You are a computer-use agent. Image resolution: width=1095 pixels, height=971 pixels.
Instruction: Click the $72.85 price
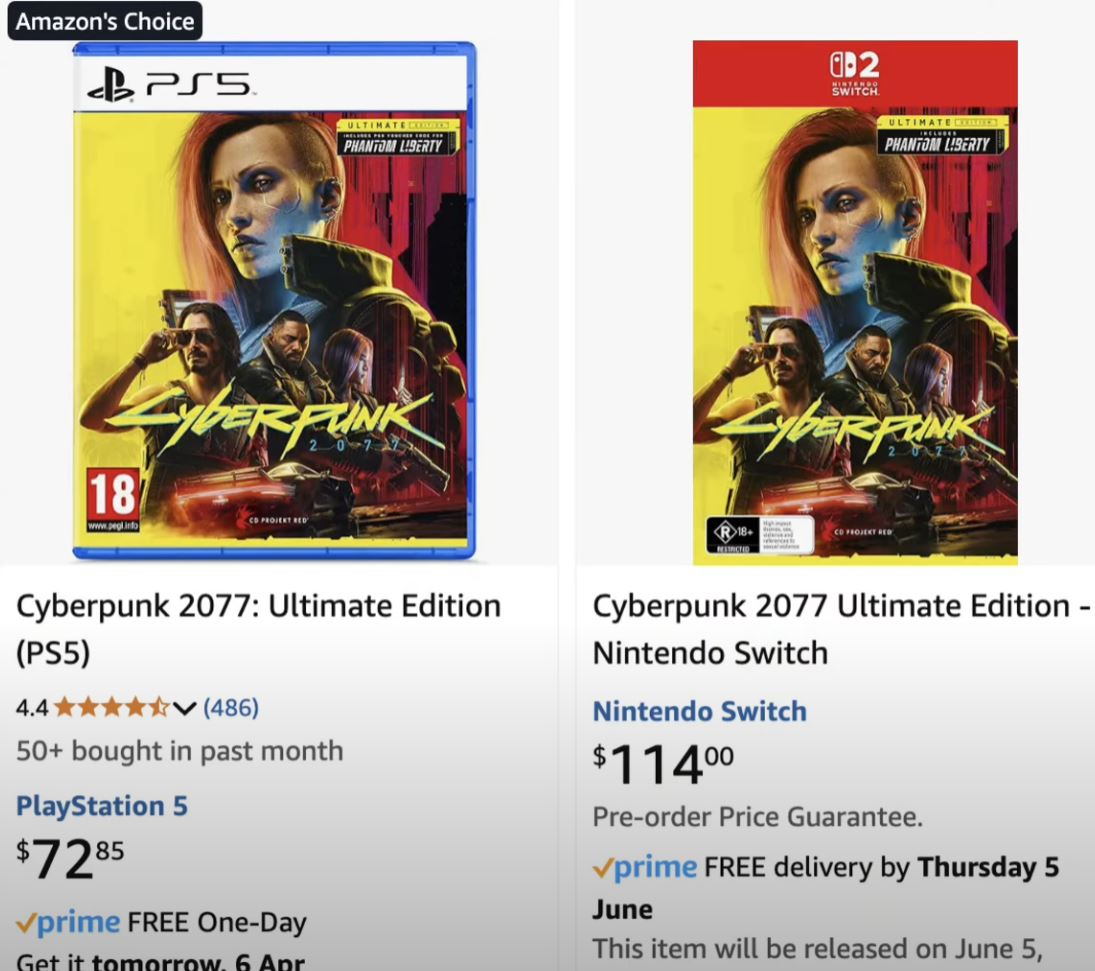point(71,859)
